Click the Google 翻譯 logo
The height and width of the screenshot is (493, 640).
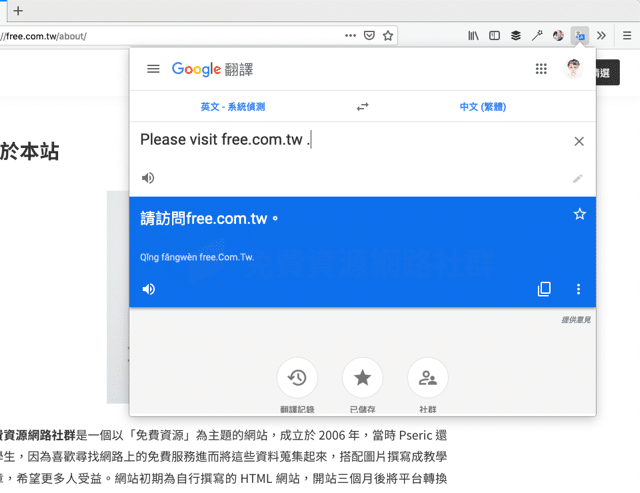(212, 69)
